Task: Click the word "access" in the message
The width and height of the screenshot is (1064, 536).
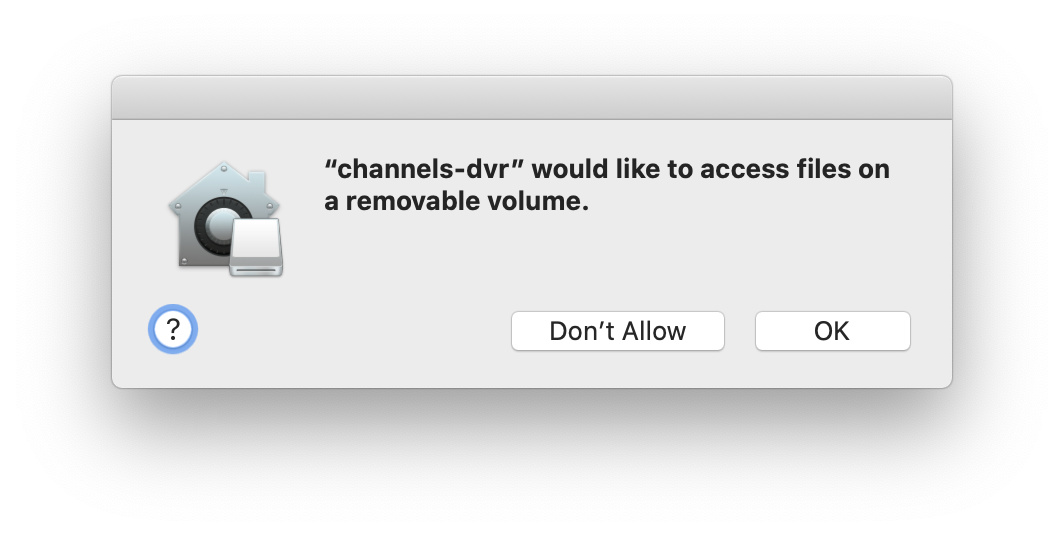Action: coord(739,169)
